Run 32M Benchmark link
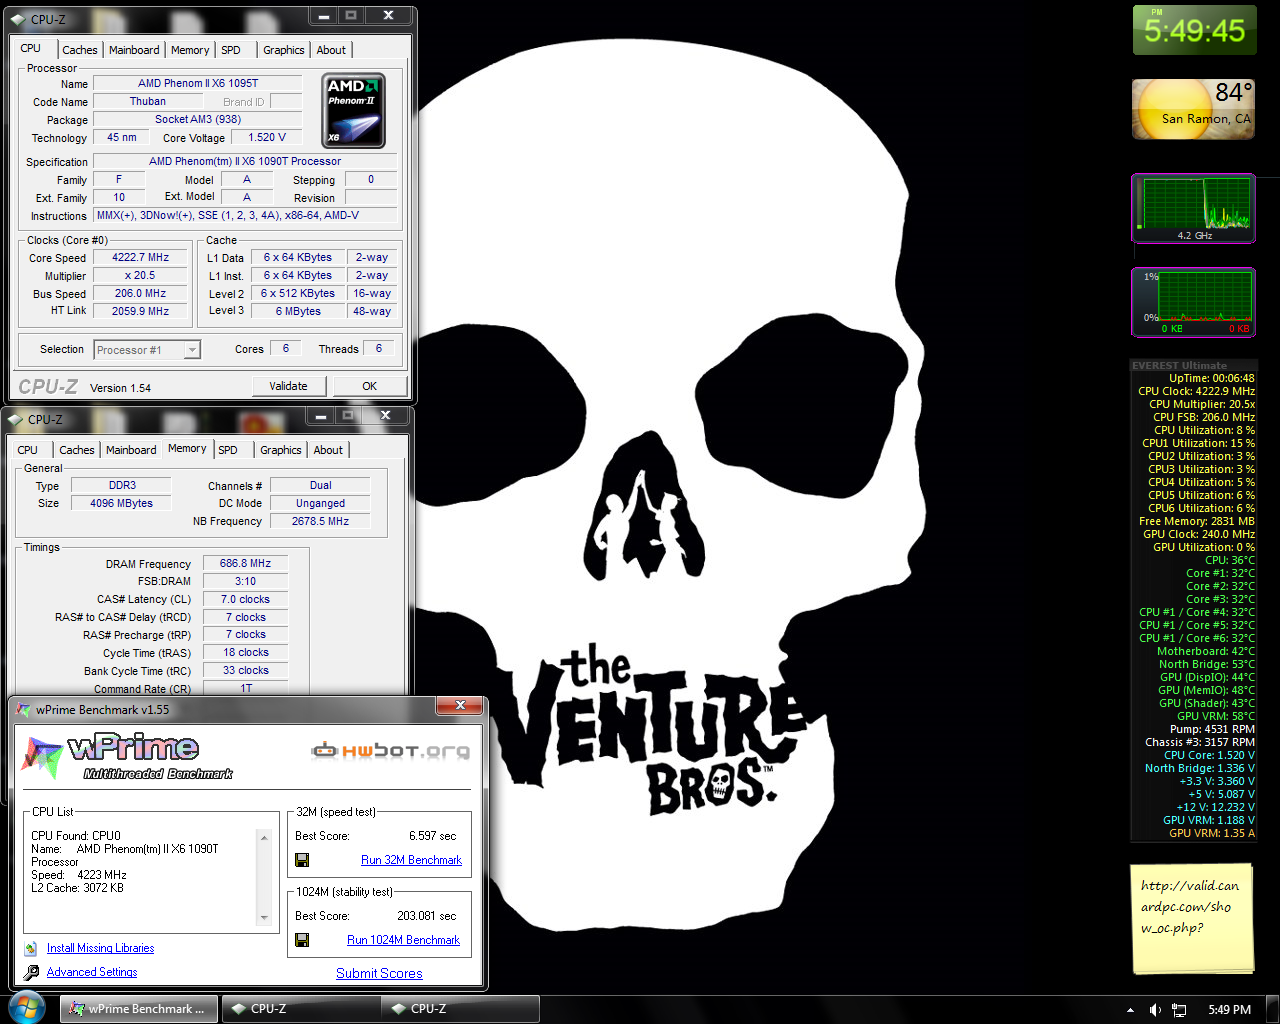This screenshot has width=1280, height=1024. coord(411,860)
